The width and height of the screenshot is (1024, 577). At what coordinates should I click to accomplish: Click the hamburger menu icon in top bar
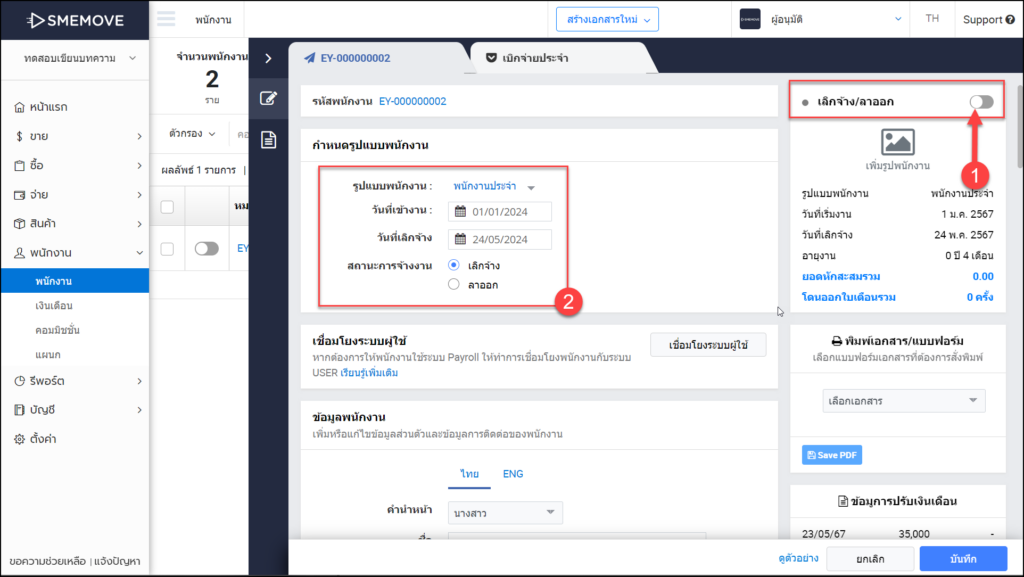click(166, 19)
